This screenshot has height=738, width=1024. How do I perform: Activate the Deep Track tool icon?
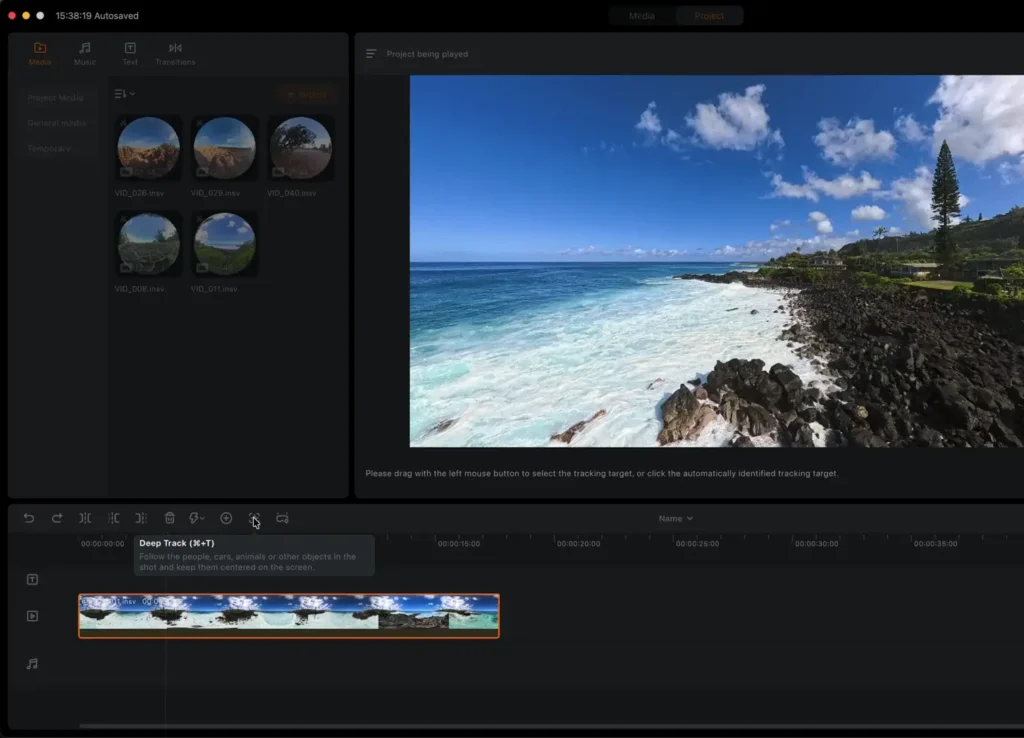coord(254,518)
